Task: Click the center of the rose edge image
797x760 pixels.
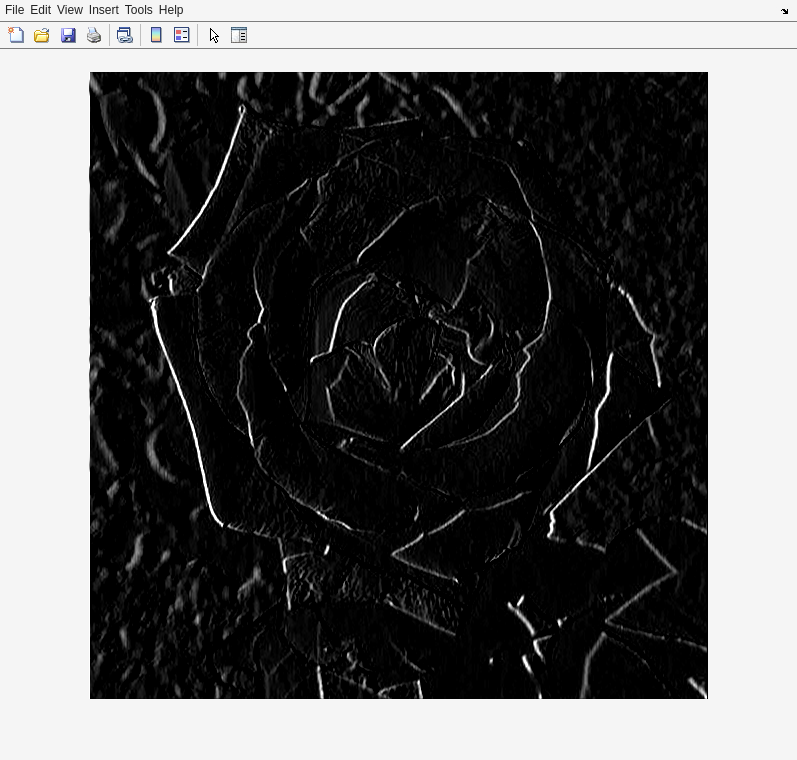Action: tap(399, 385)
